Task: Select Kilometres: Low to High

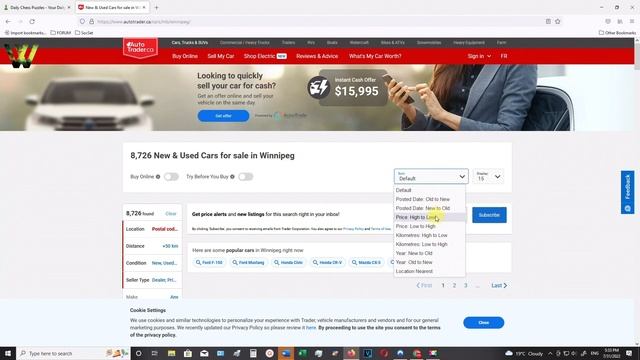Action: tap(429, 244)
